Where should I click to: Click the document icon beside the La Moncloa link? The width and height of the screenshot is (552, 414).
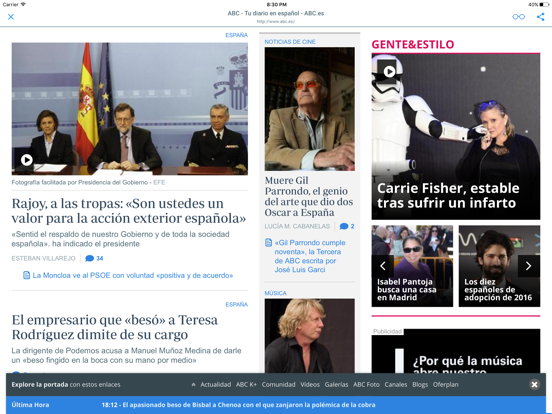[26, 275]
